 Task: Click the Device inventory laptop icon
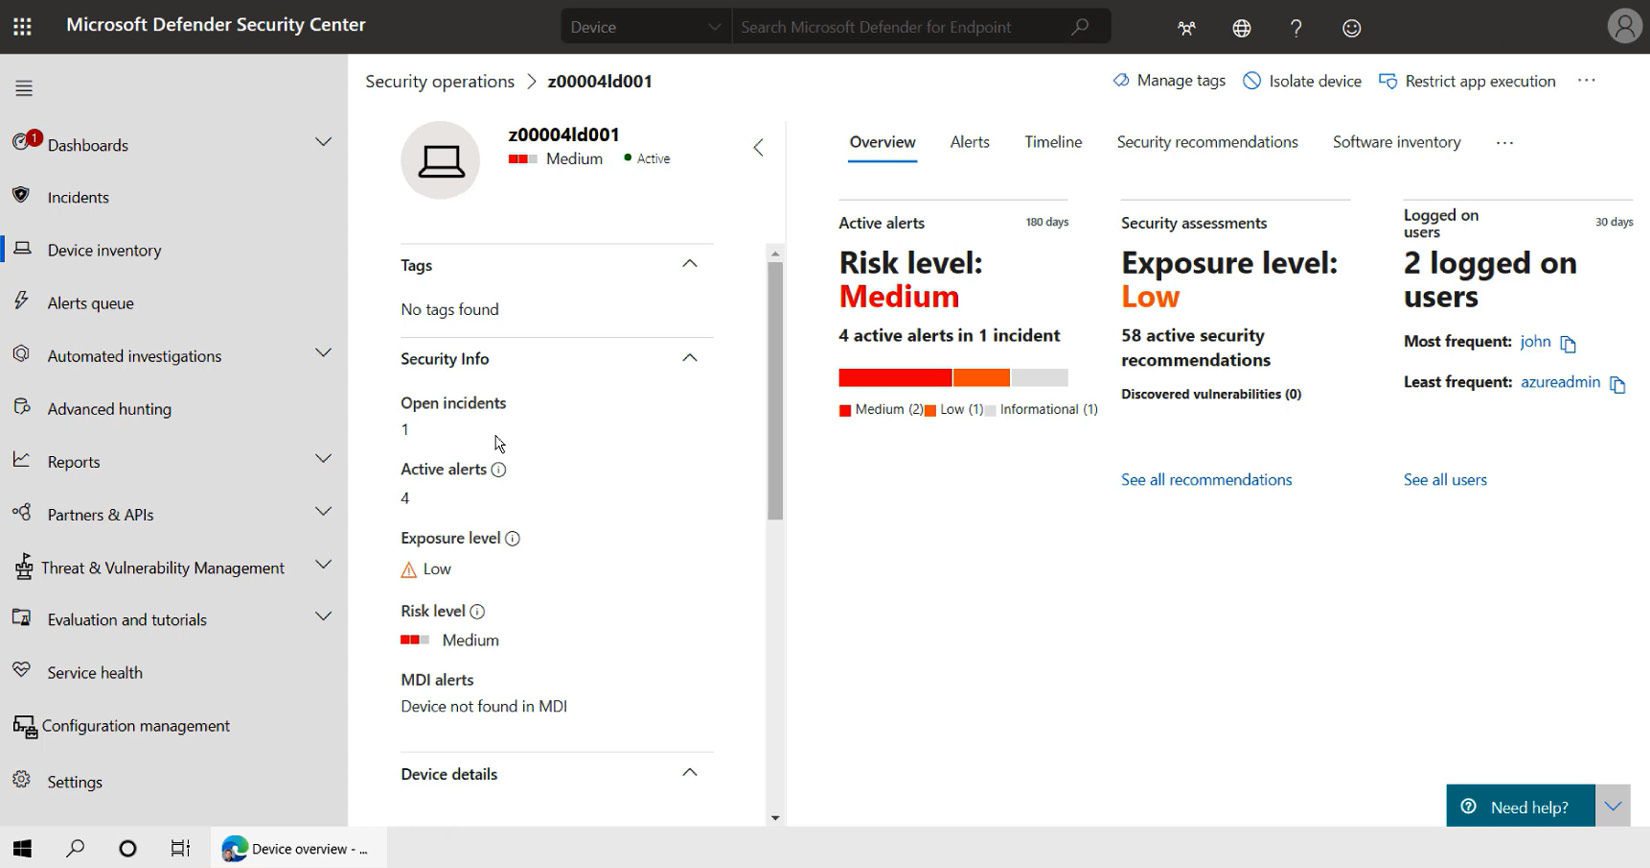[x=22, y=248]
